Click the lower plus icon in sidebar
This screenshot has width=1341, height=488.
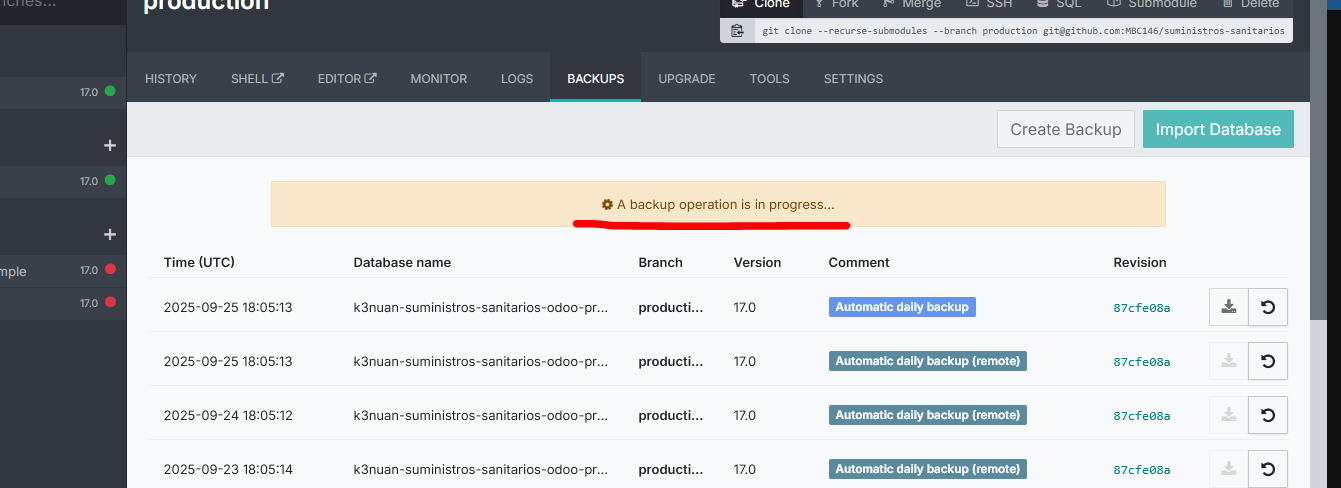[109, 234]
